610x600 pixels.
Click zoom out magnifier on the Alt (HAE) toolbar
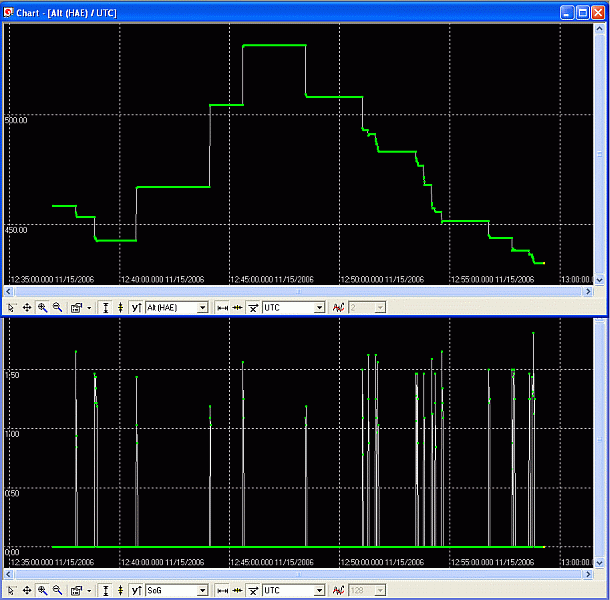(x=57, y=308)
